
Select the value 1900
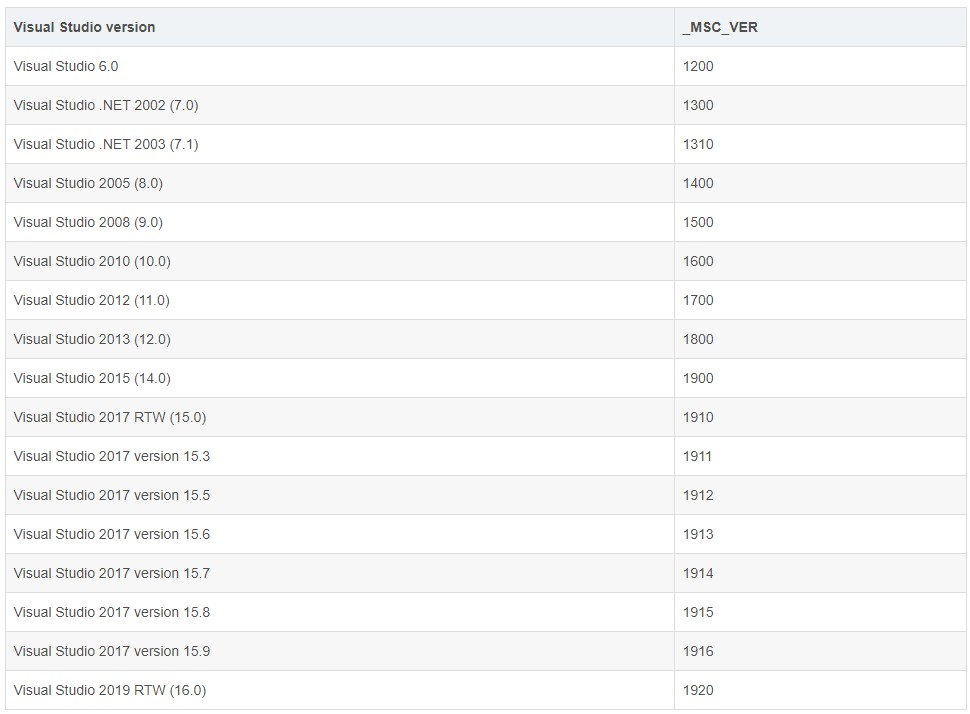698,378
